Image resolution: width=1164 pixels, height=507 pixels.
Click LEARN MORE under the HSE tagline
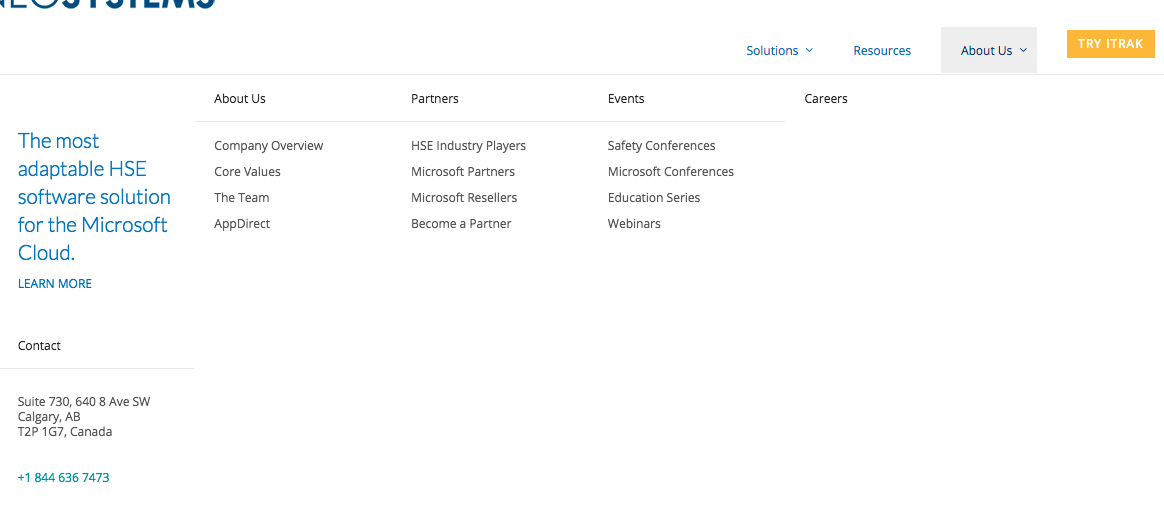coord(55,284)
